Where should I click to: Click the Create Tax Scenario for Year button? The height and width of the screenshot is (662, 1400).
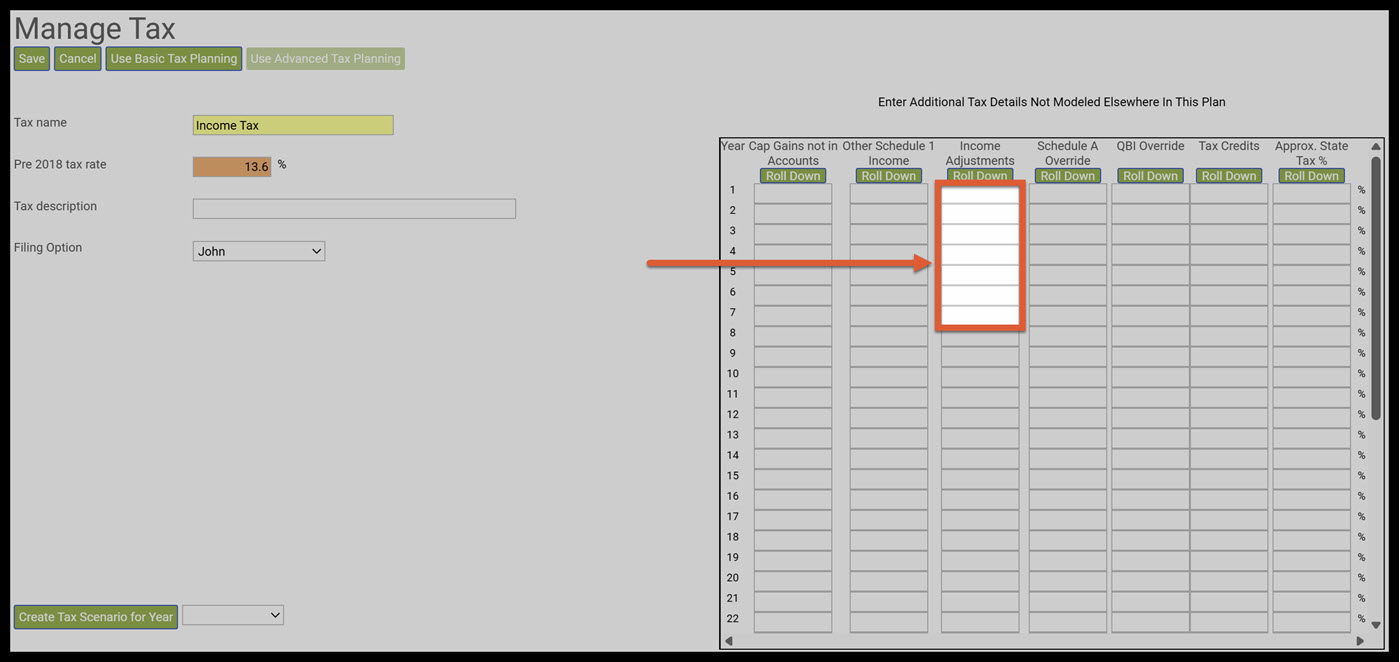(x=96, y=617)
